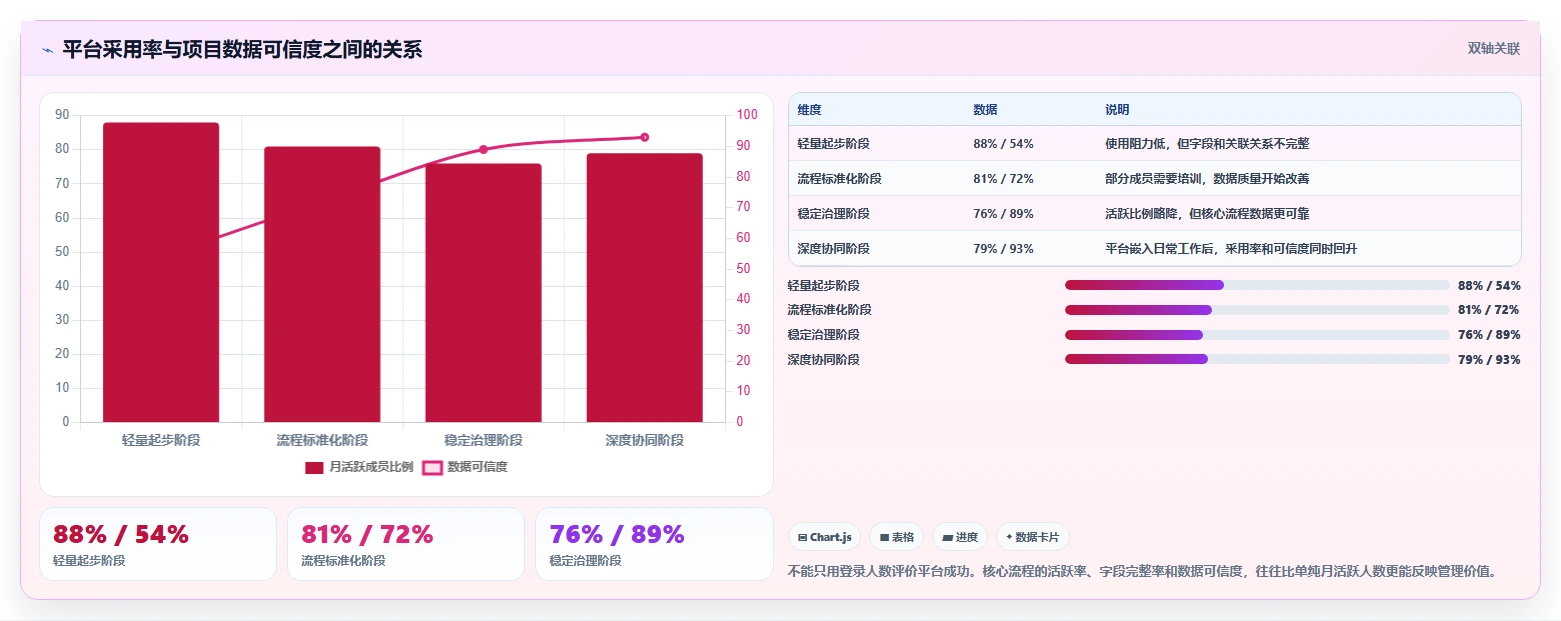Click the 稳定治理阶段 progress bar

click(x=1257, y=335)
